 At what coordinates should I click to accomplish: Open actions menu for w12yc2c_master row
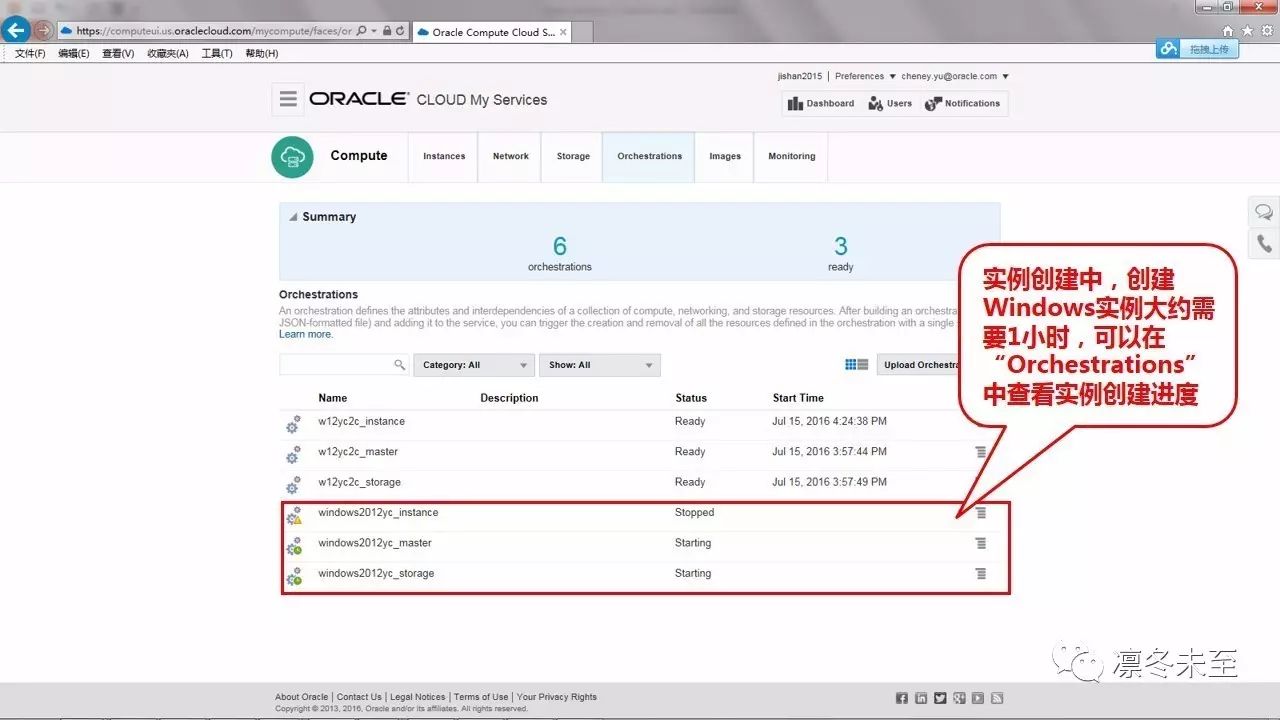981,452
